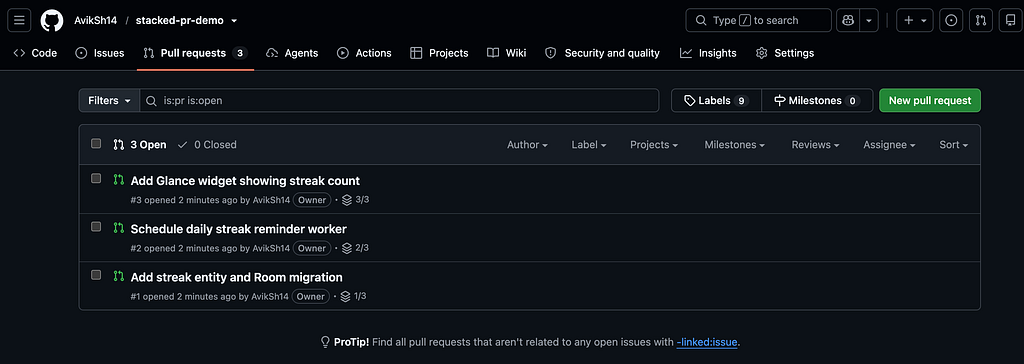The height and width of the screenshot is (364, 1024).
Task: Check the Room migration PR checkbox
Action: (x=96, y=275)
